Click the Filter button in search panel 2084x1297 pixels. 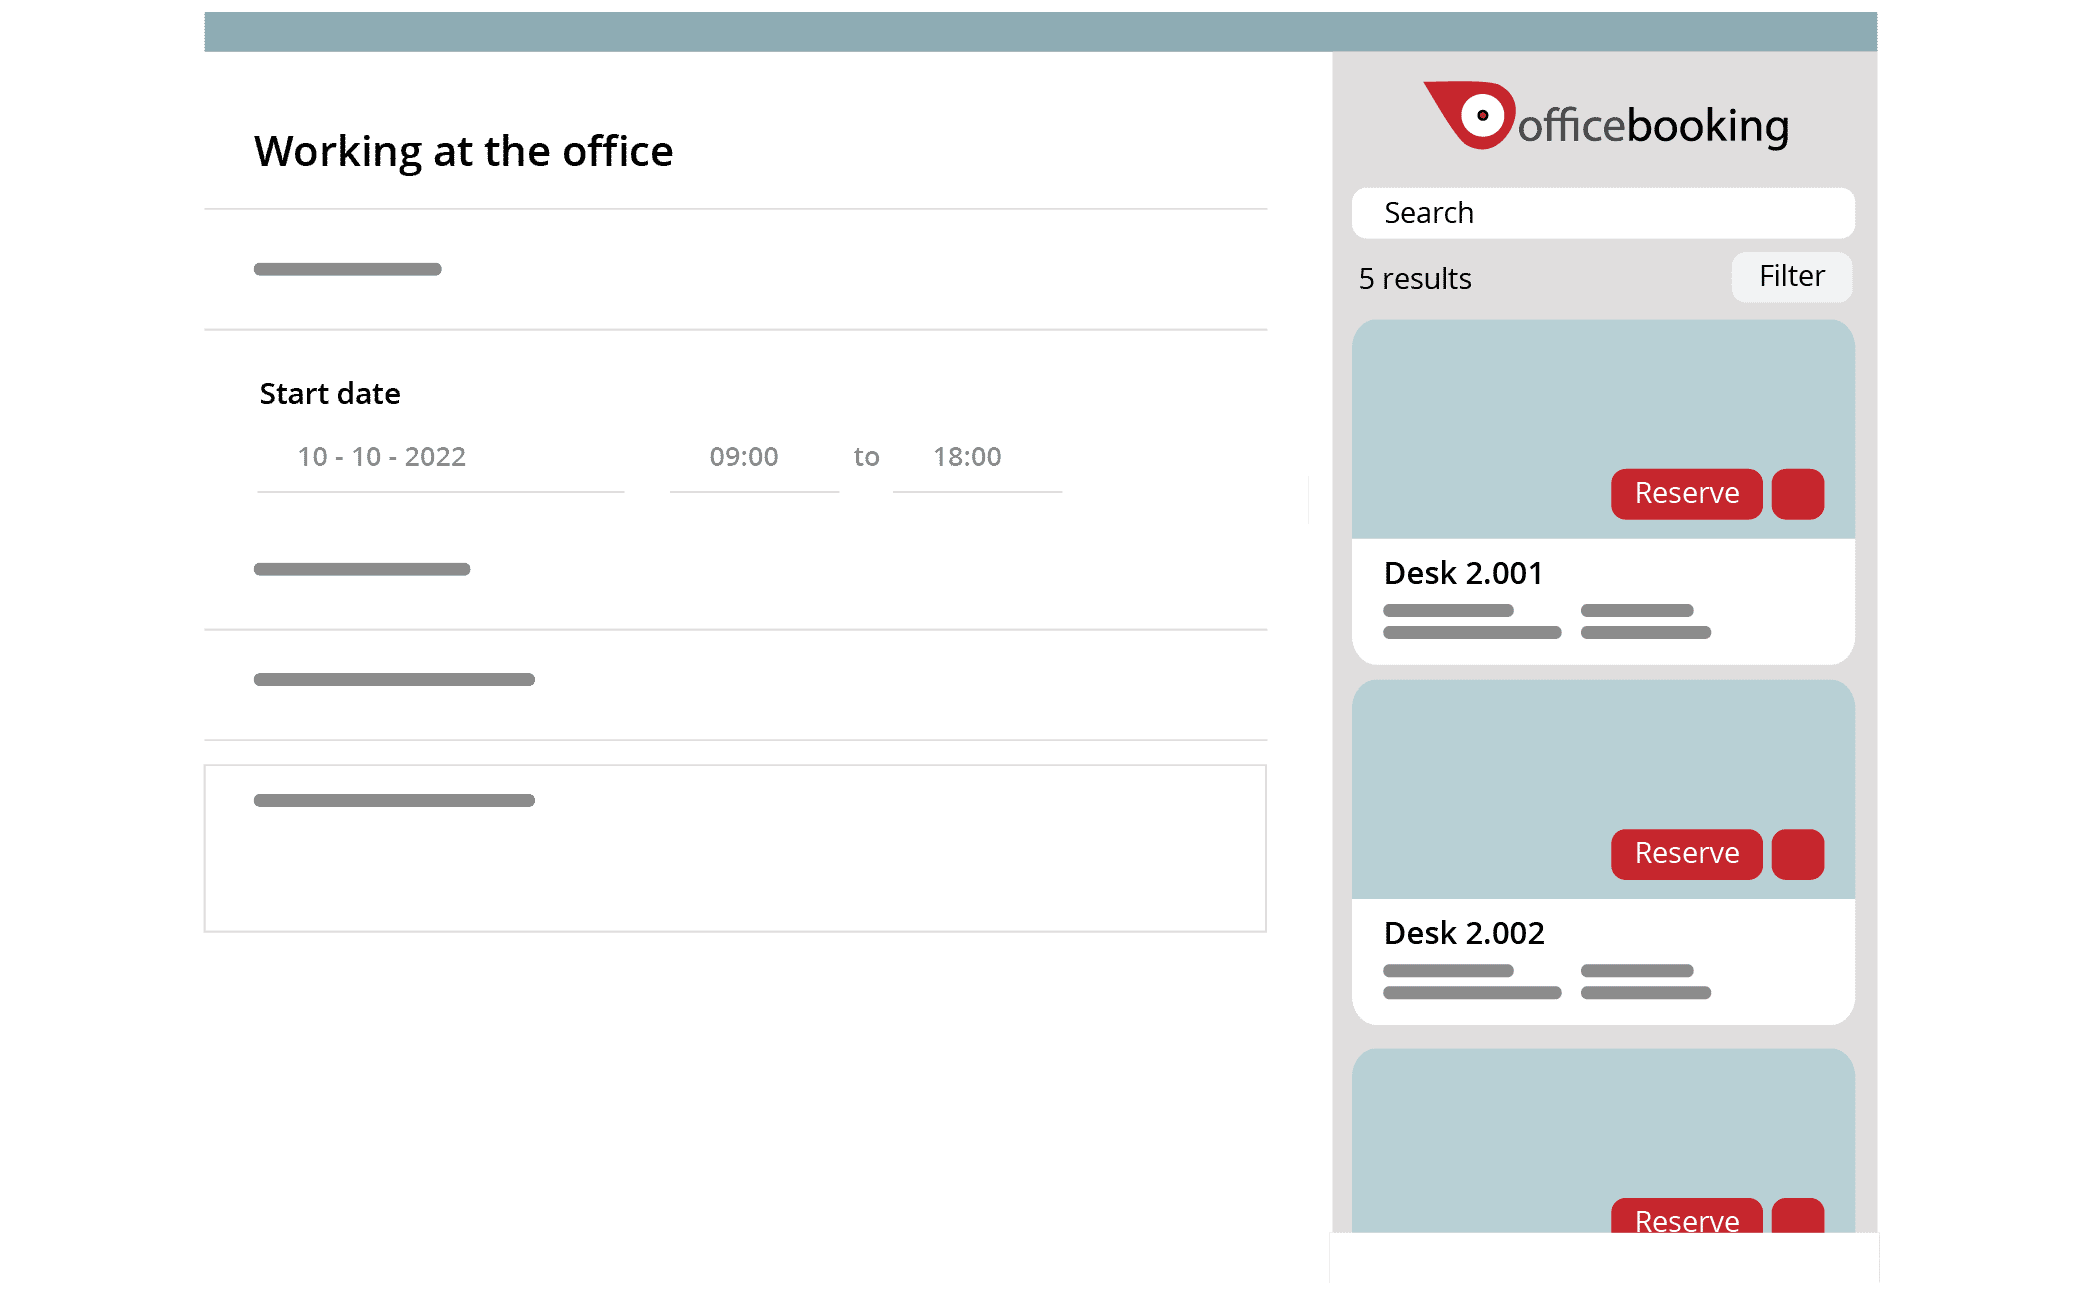(1791, 276)
